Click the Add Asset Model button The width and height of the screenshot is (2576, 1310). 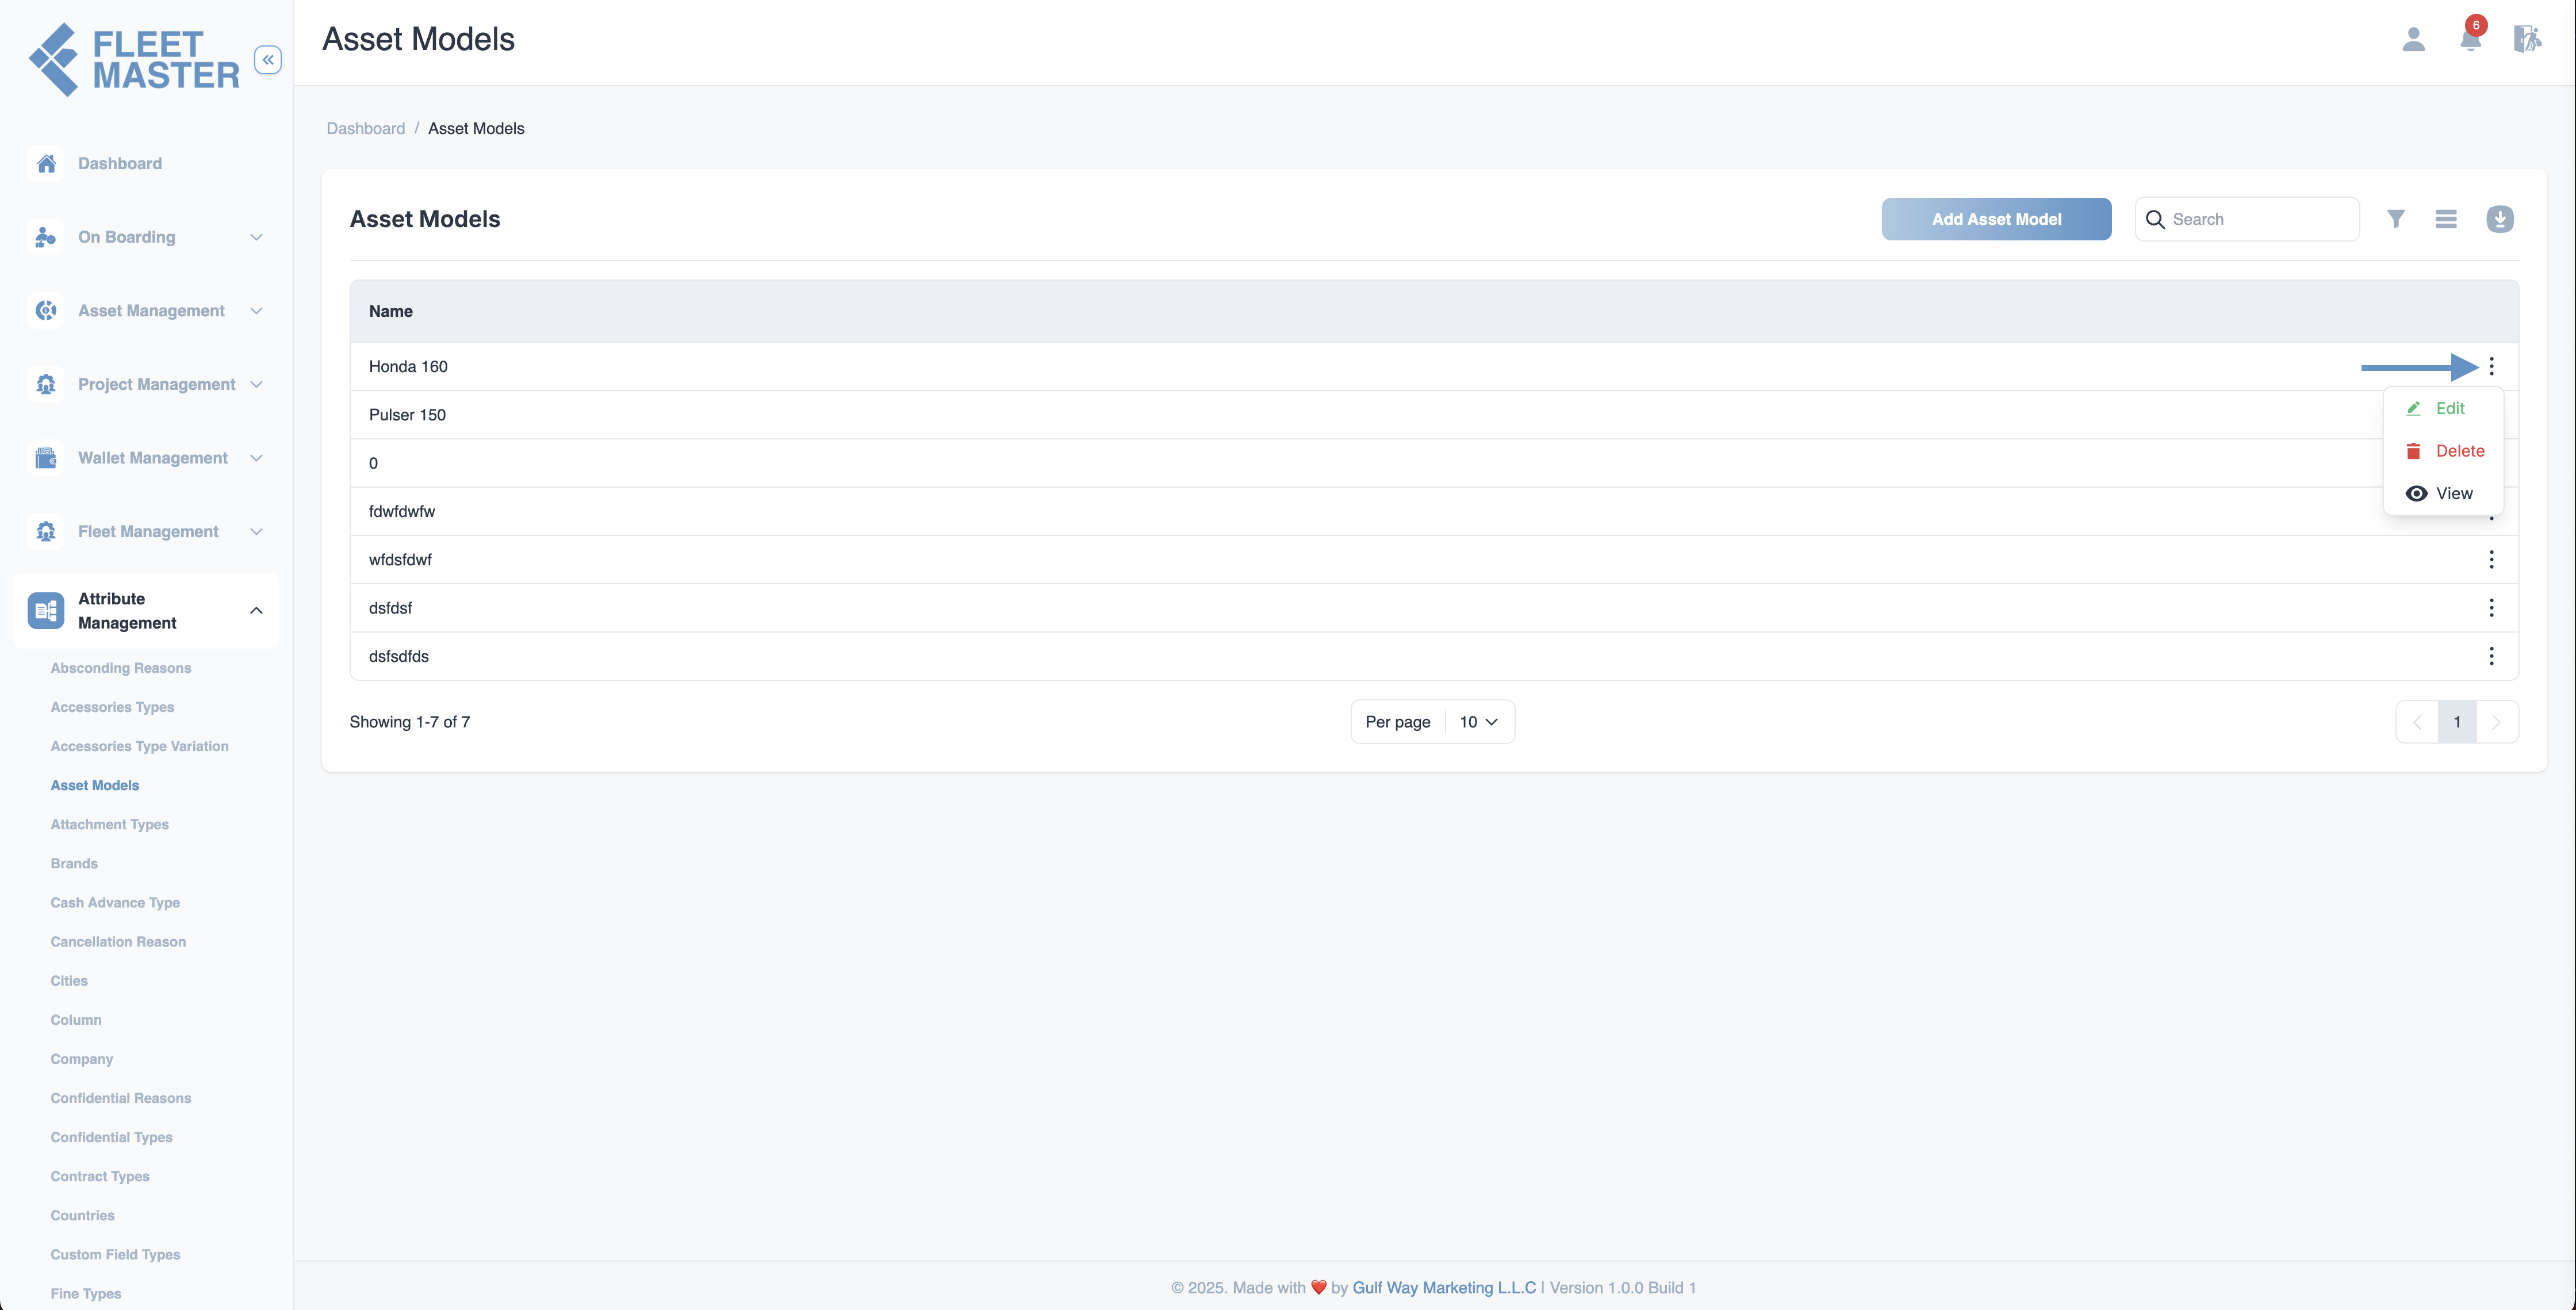coord(1996,219)
